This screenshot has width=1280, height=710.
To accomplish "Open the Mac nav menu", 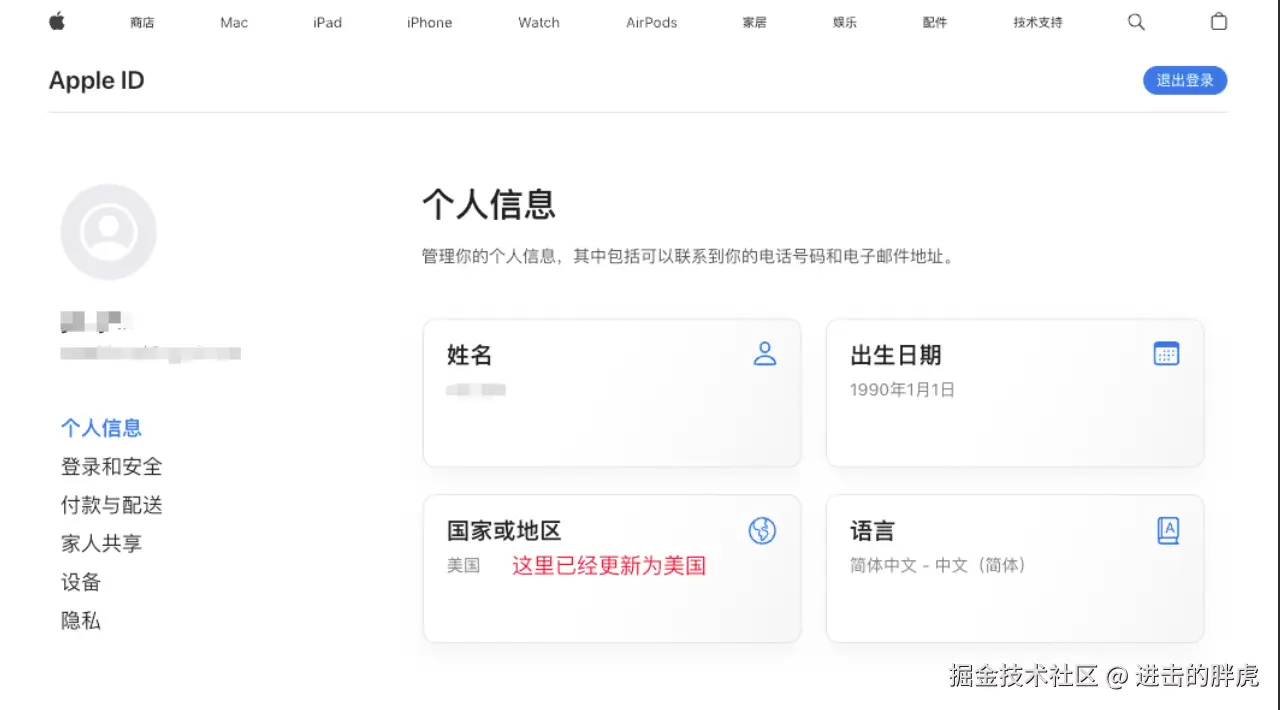I will coord(234,22).
